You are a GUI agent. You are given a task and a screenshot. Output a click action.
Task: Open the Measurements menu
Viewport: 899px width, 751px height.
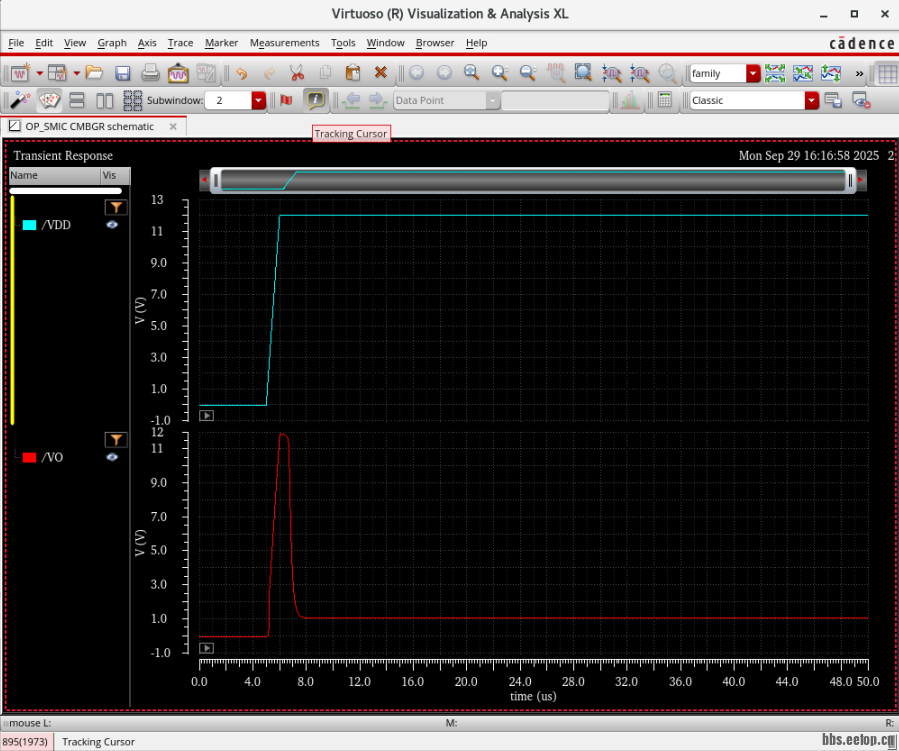[x=284, y=43]
